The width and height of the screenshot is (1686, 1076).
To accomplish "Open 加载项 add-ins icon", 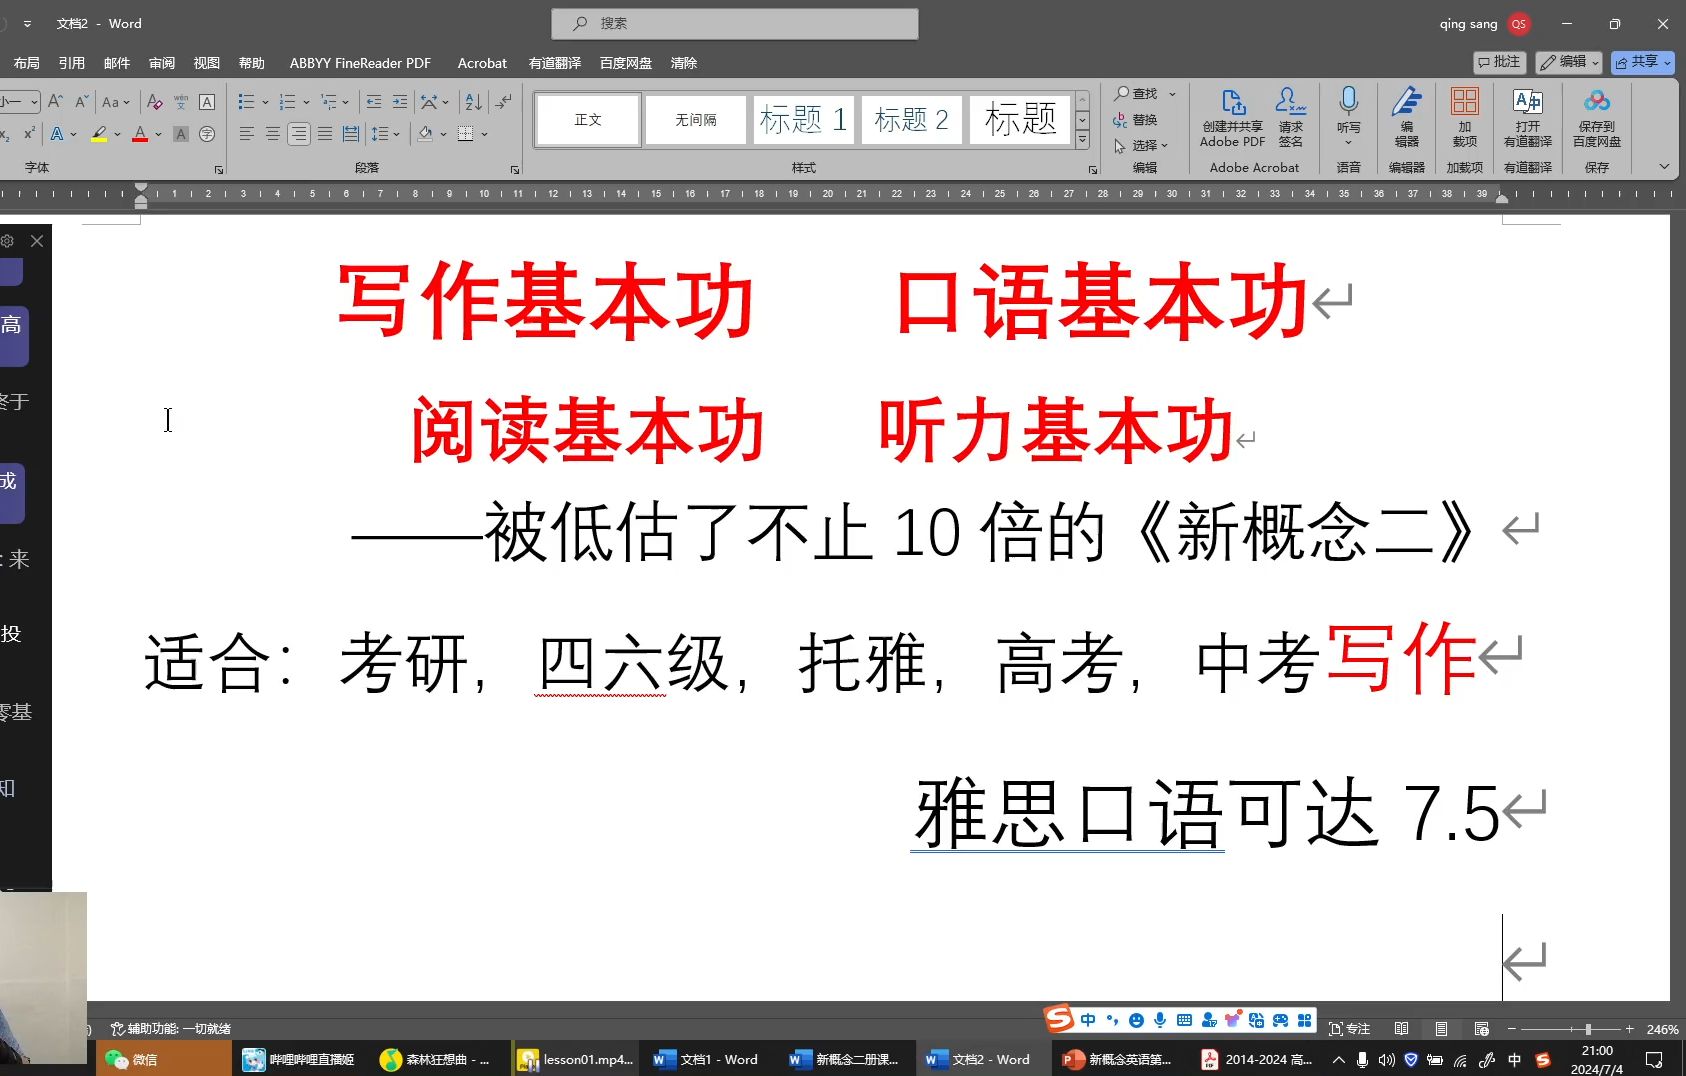I will coord(1465,118).
